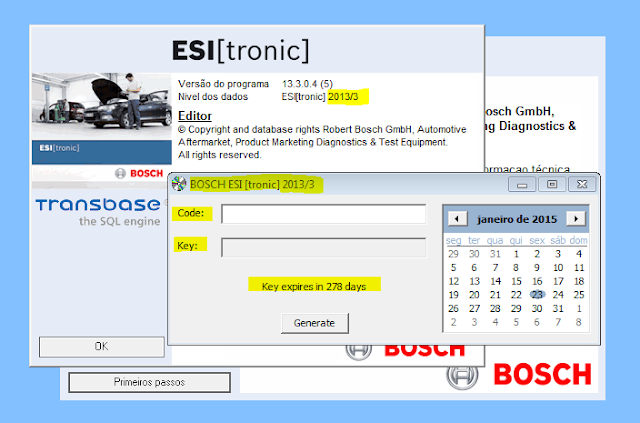Click the Key output field
The width and height of the screenshot is (640, 423).
pos(323,247)
